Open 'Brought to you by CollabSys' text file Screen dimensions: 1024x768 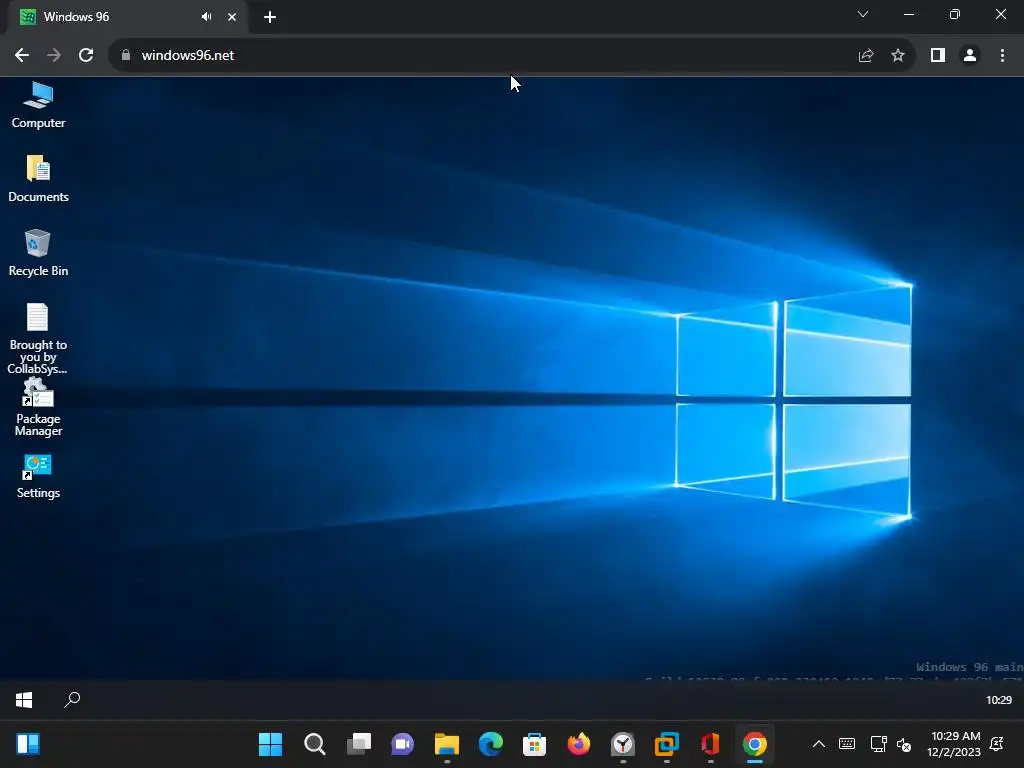38,338
